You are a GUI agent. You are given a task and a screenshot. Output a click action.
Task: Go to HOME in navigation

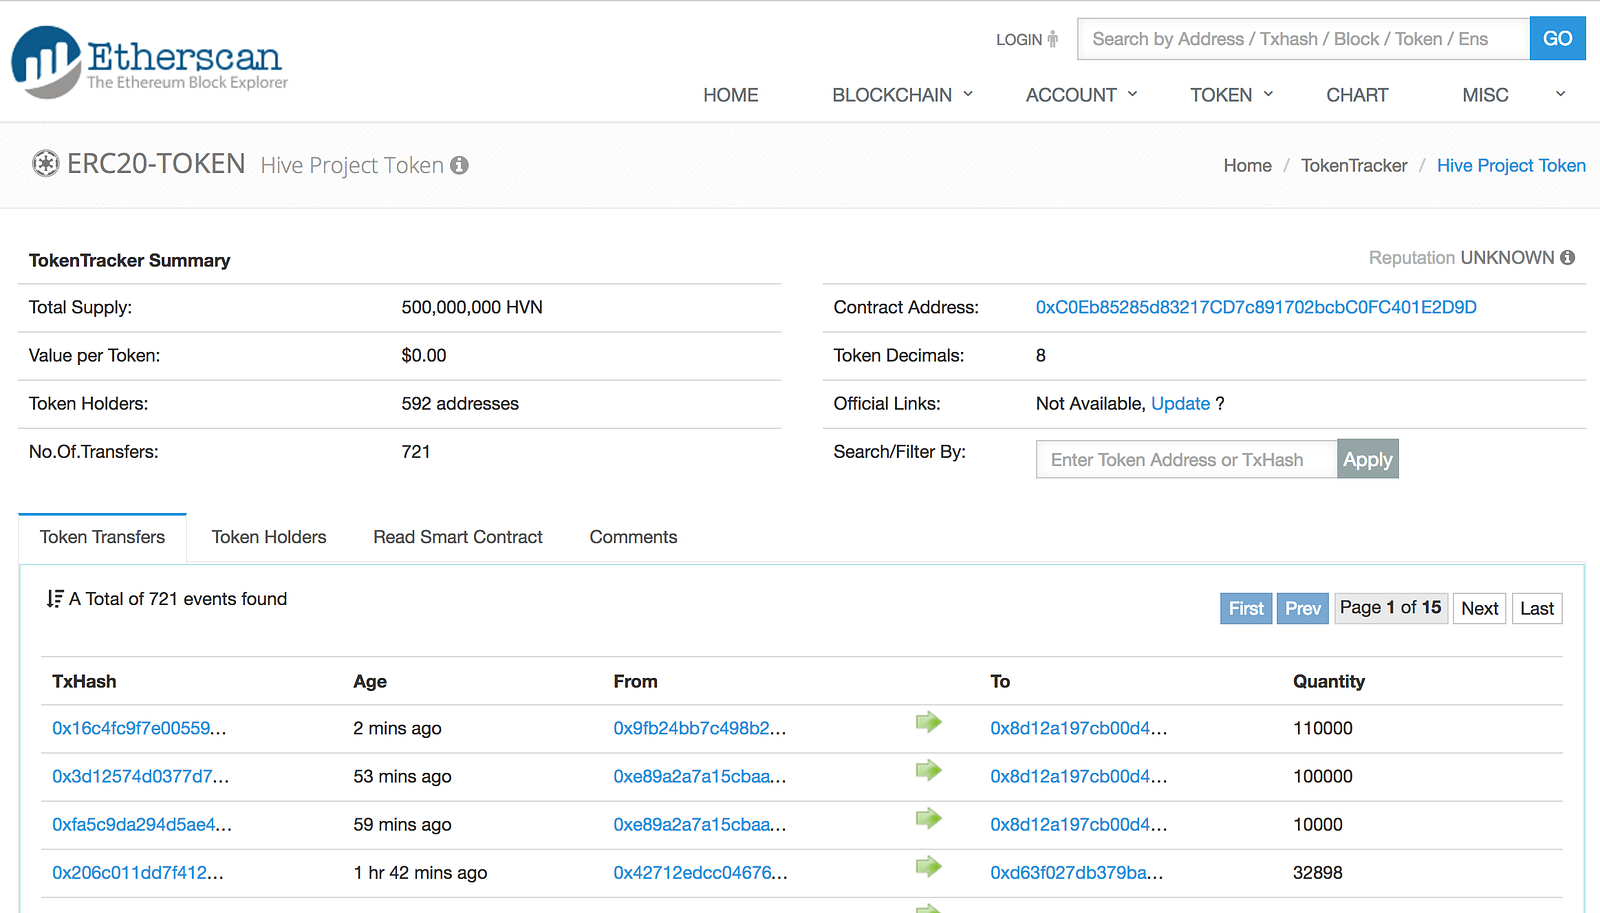(x=731, y=95)
